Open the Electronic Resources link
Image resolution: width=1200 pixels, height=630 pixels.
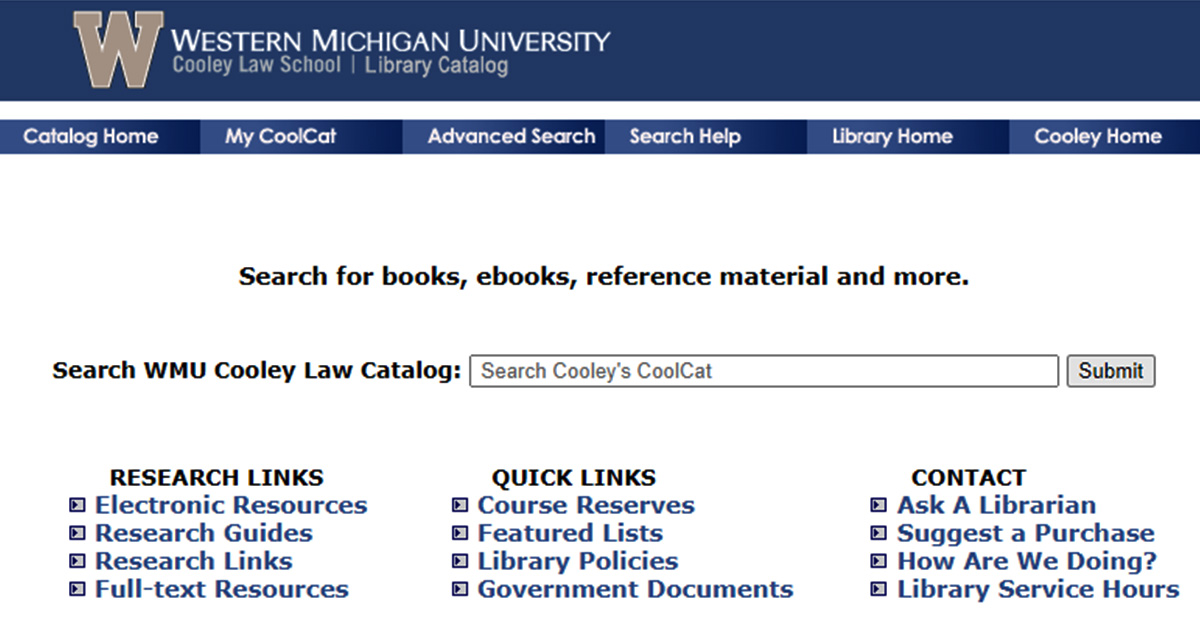pos(231,506)
